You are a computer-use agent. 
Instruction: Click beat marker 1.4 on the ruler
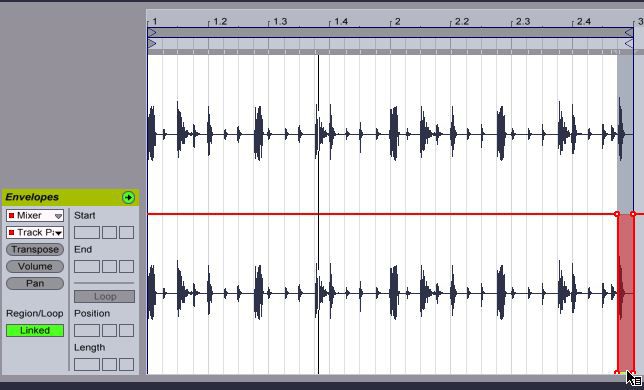pos(341,21)
